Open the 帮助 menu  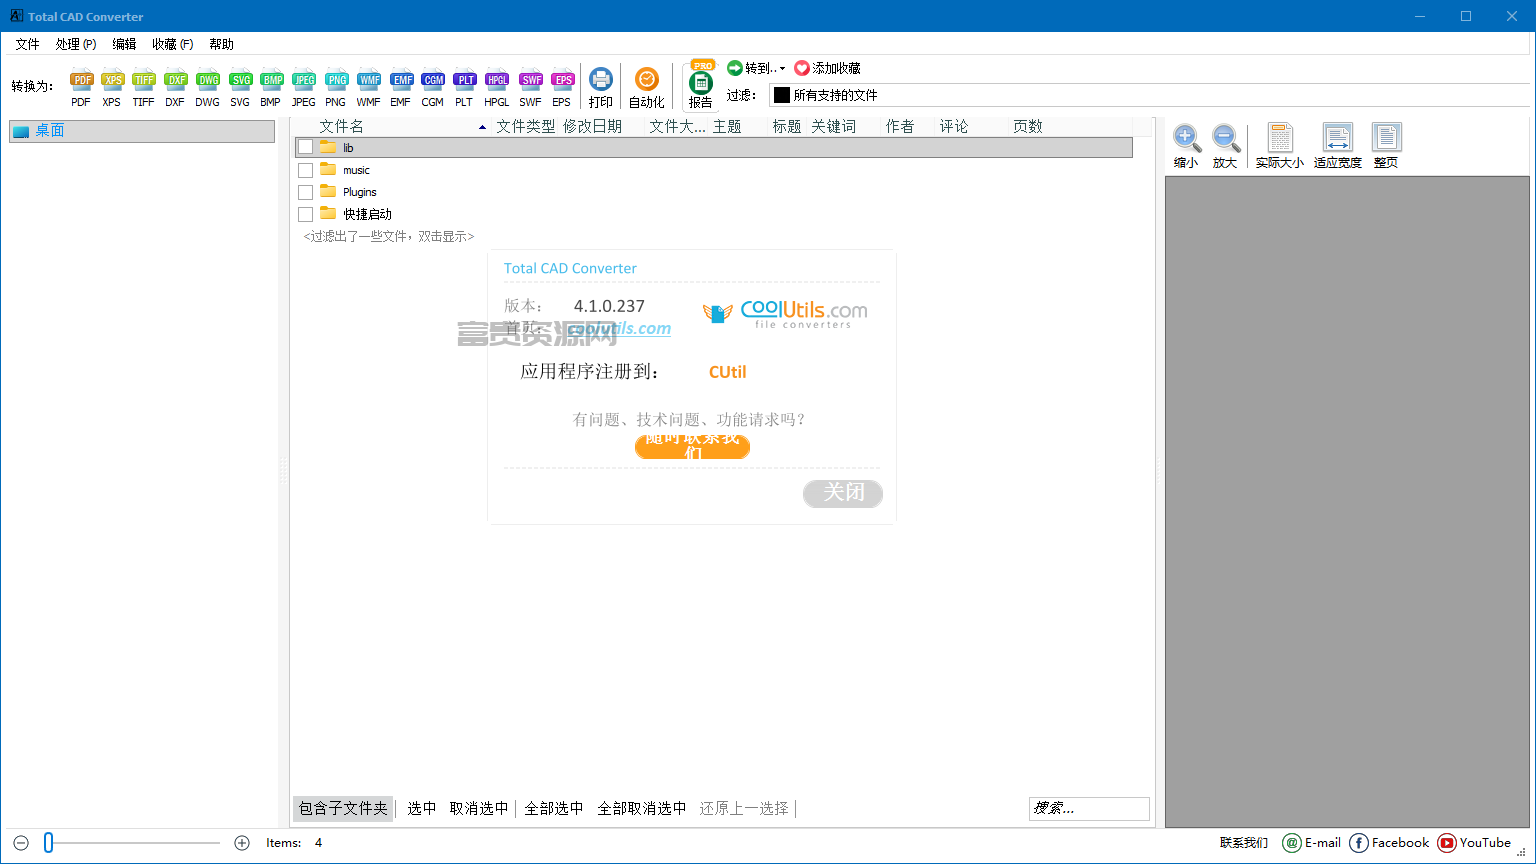click(222, 44)
